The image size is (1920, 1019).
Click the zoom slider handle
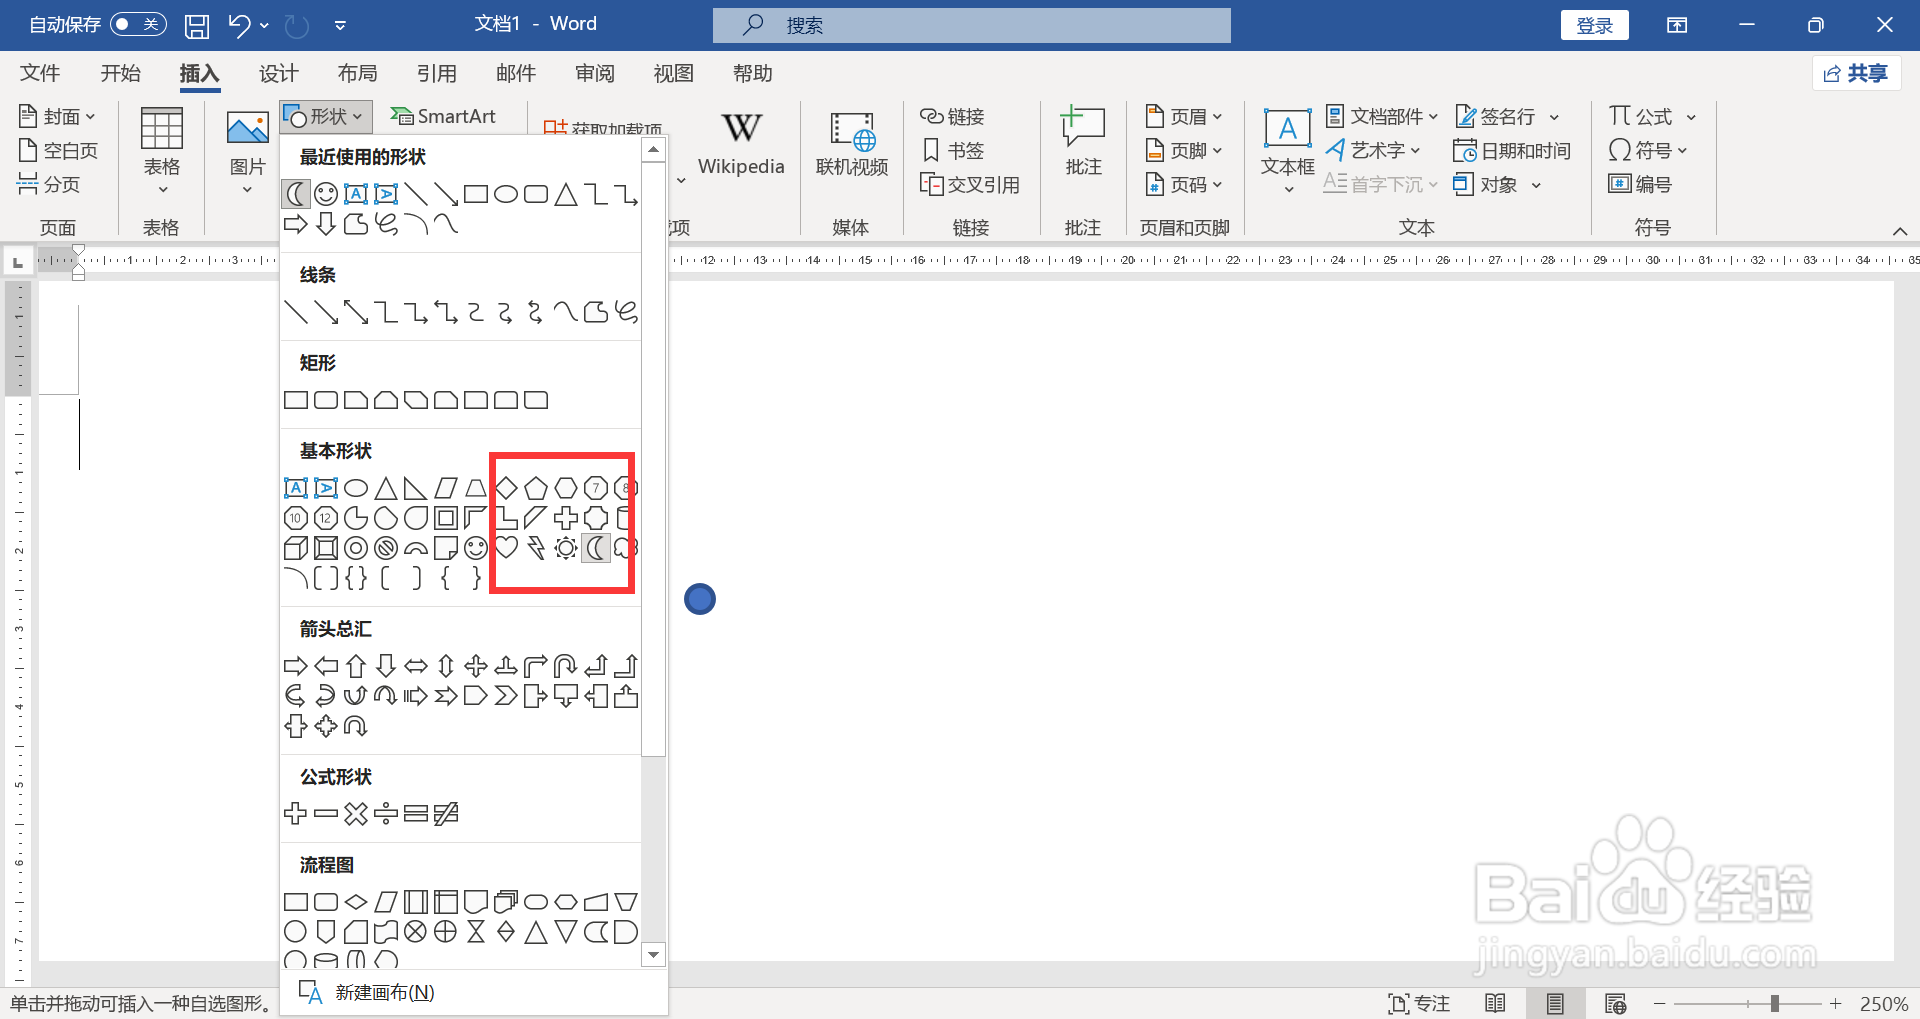click(1774, 1003)
